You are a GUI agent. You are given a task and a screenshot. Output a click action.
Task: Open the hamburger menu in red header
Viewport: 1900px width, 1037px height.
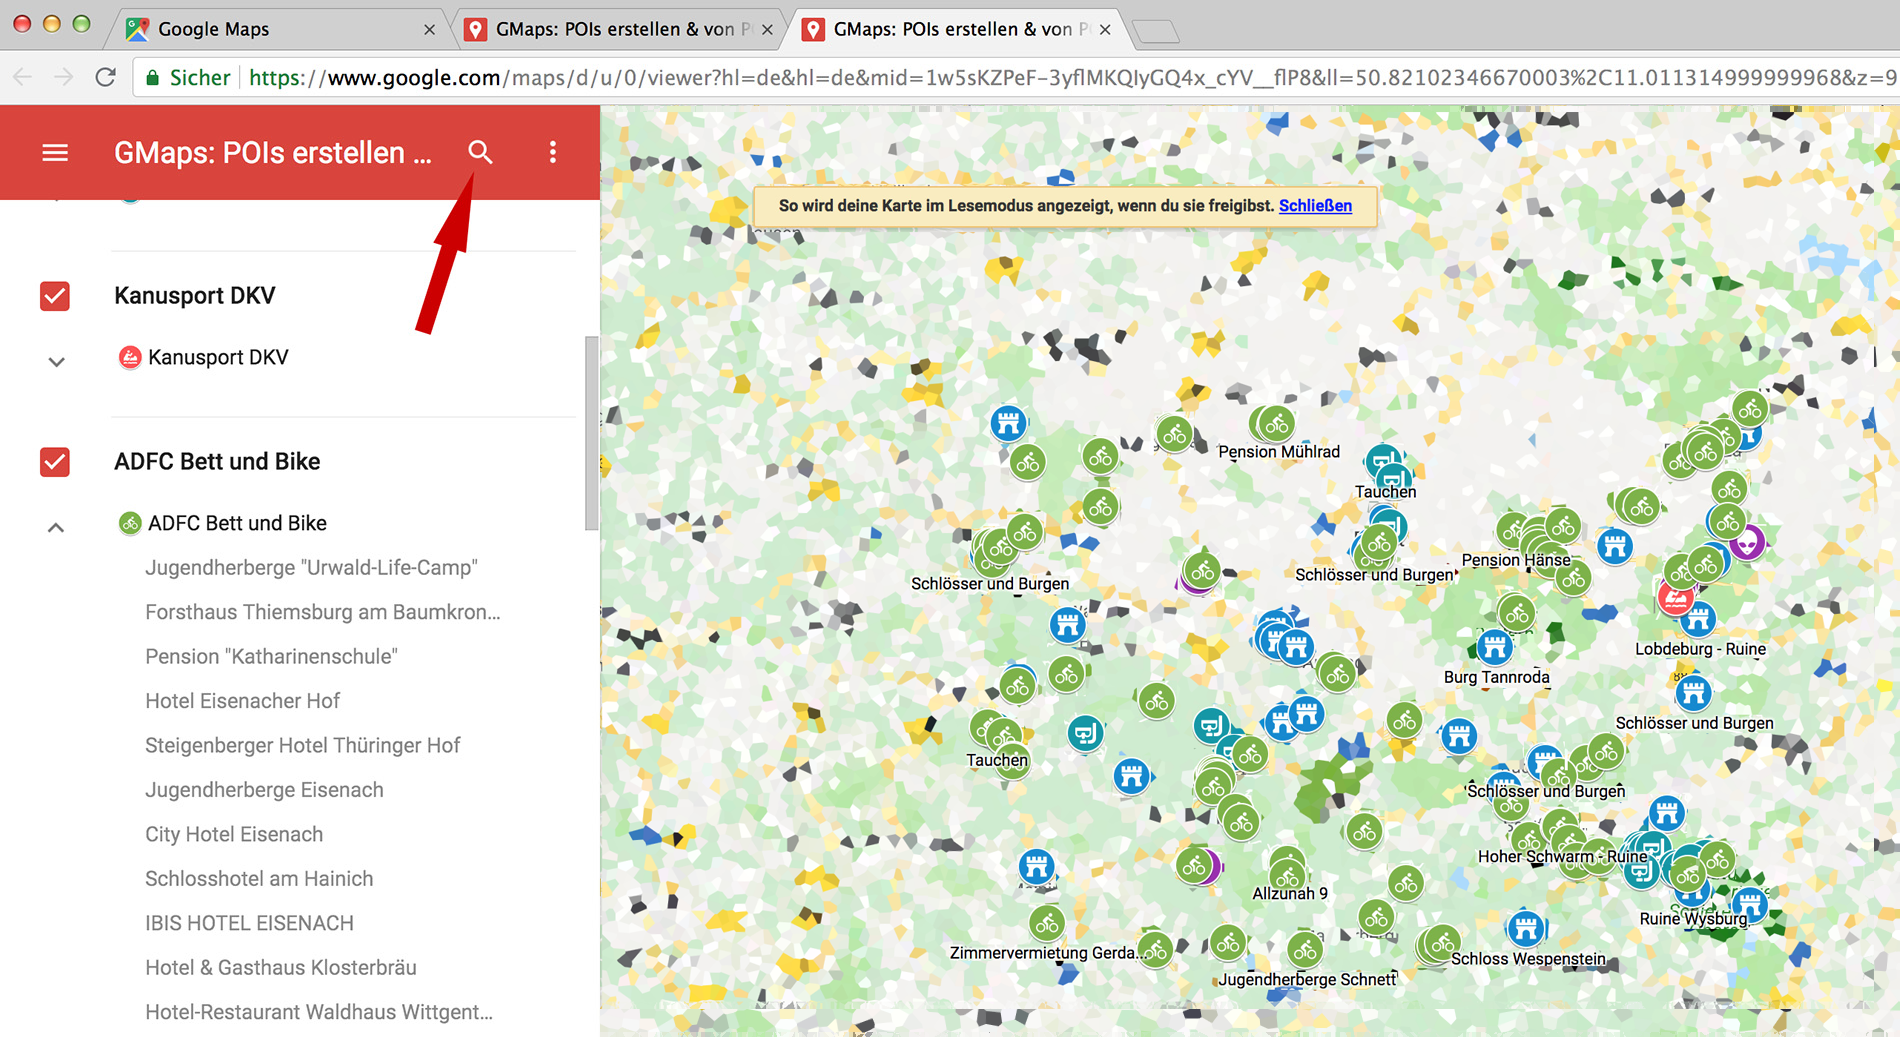55,153
